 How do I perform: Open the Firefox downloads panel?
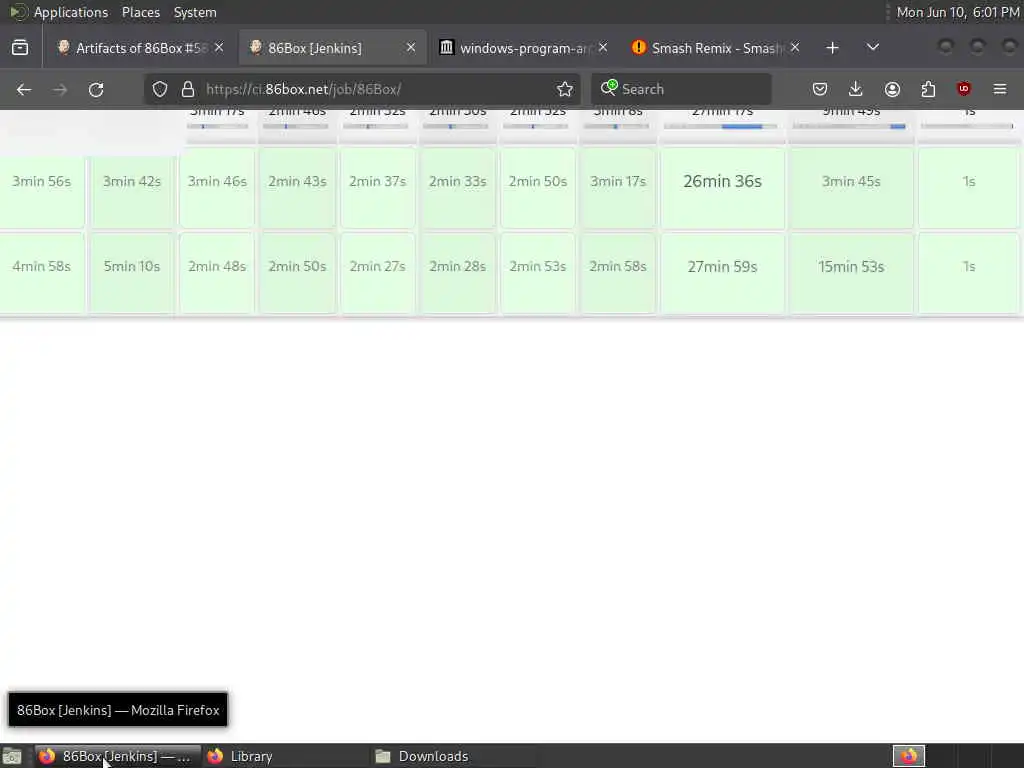(856, 89)
